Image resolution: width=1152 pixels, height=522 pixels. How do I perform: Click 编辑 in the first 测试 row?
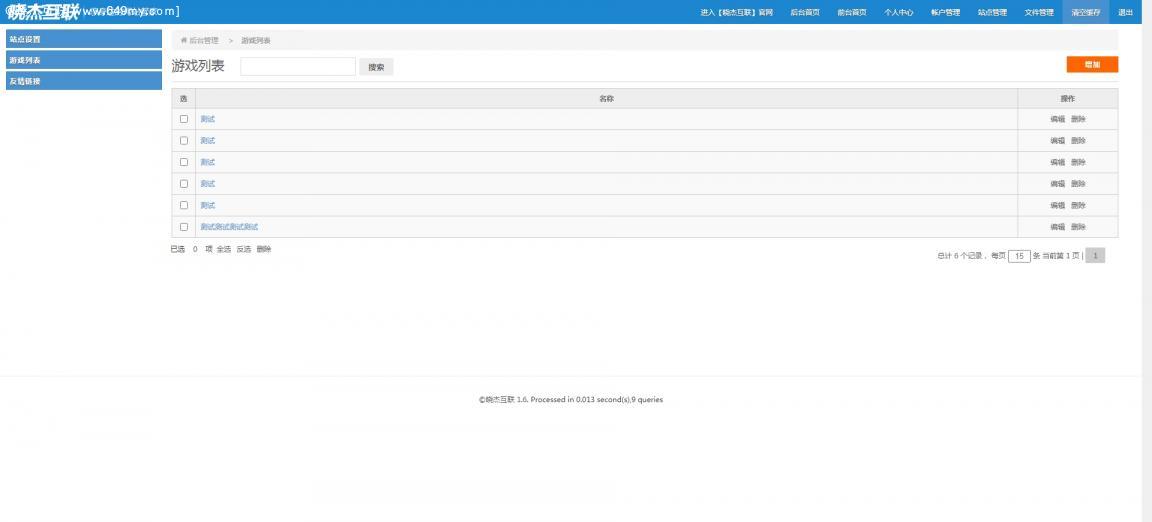[1057, 119]
